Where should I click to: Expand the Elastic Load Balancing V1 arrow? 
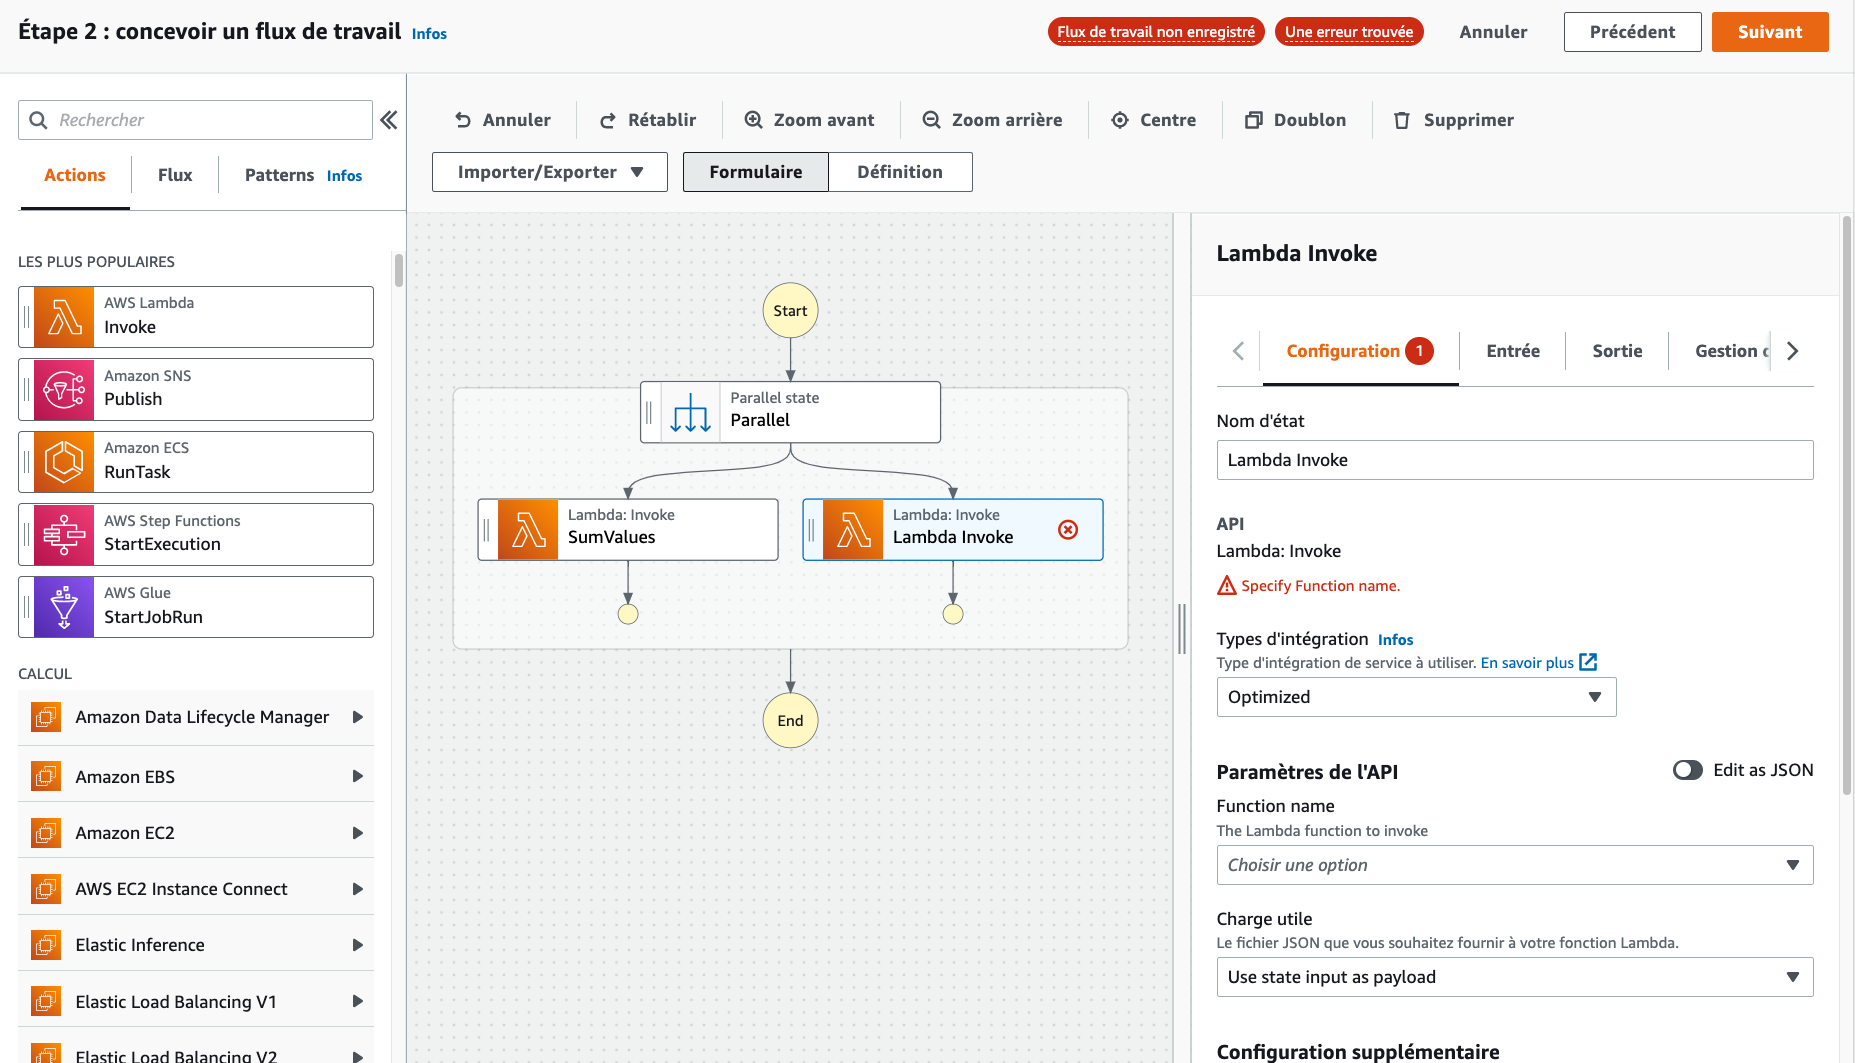click(357, 1001)
